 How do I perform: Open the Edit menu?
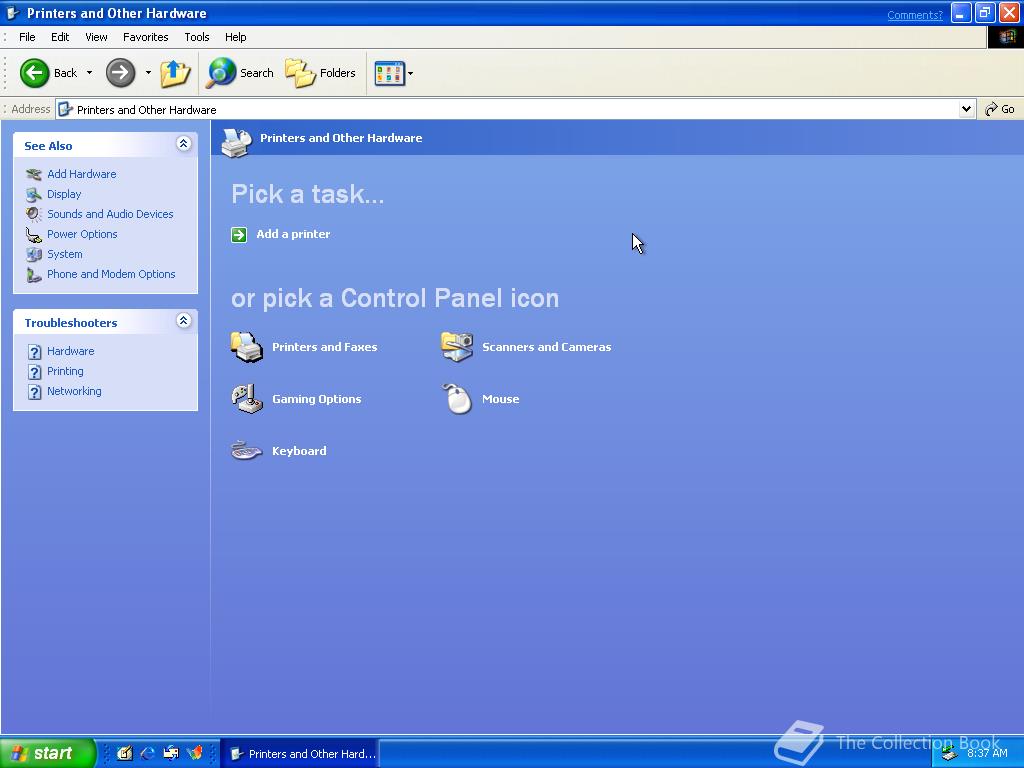click(x=60, y=37)
